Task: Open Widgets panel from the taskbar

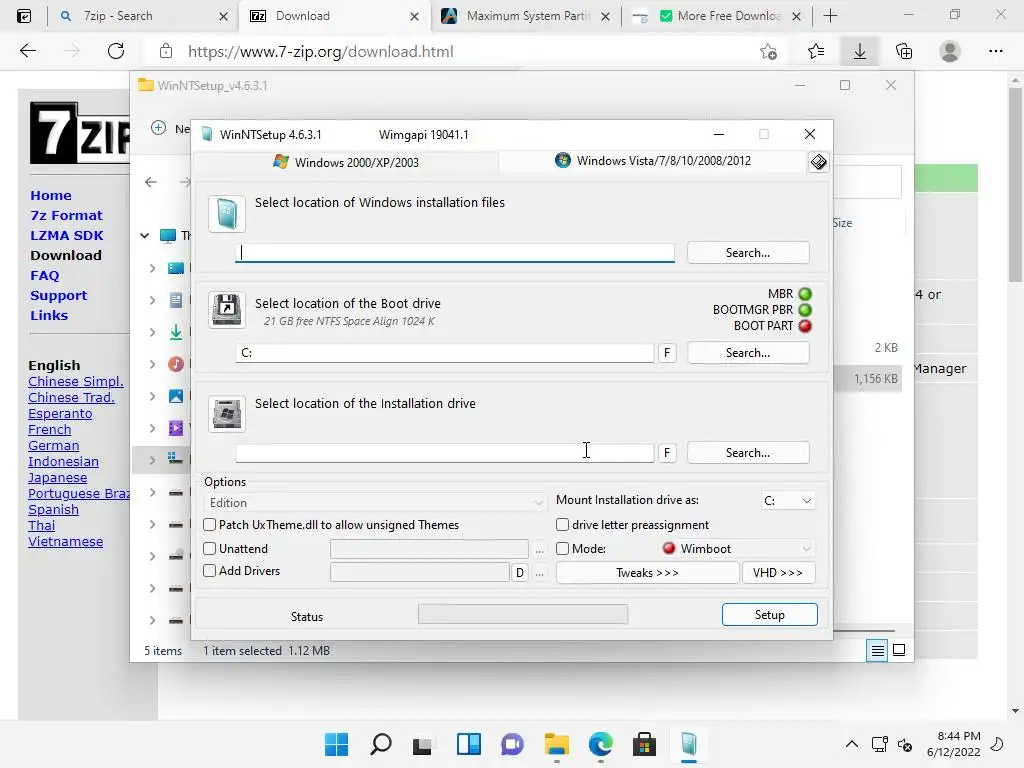Action: 468,744
